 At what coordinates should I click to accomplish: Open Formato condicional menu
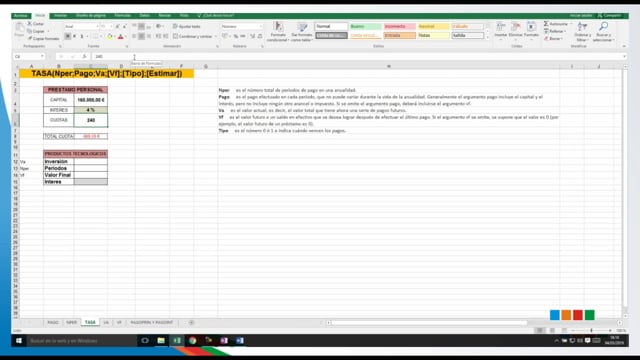[278, 31]
